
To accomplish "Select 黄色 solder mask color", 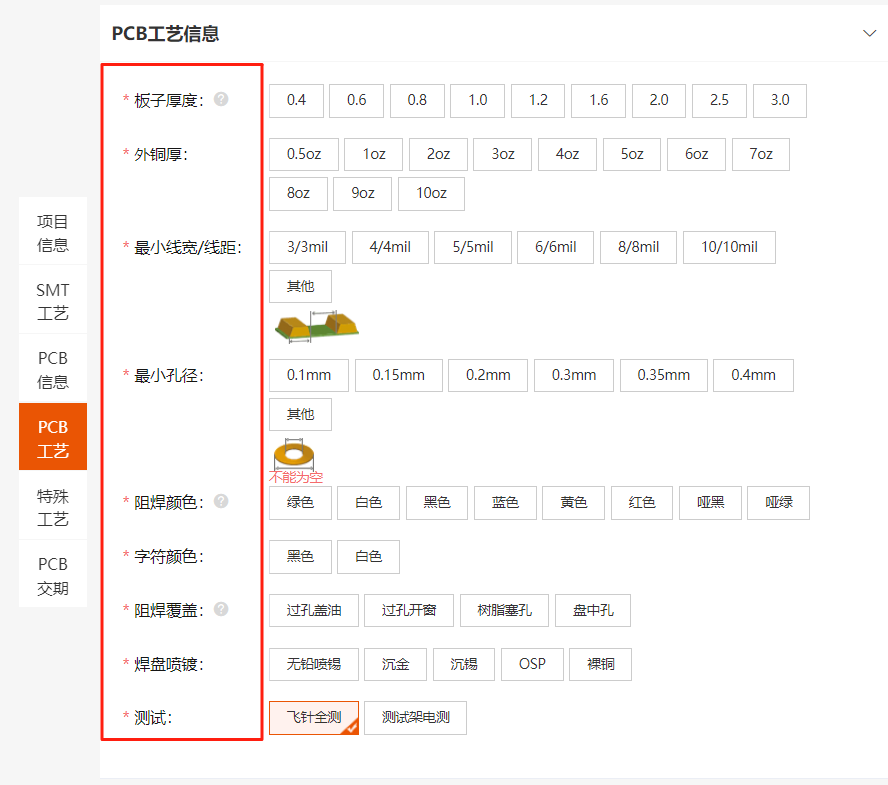I will (574, 503).
